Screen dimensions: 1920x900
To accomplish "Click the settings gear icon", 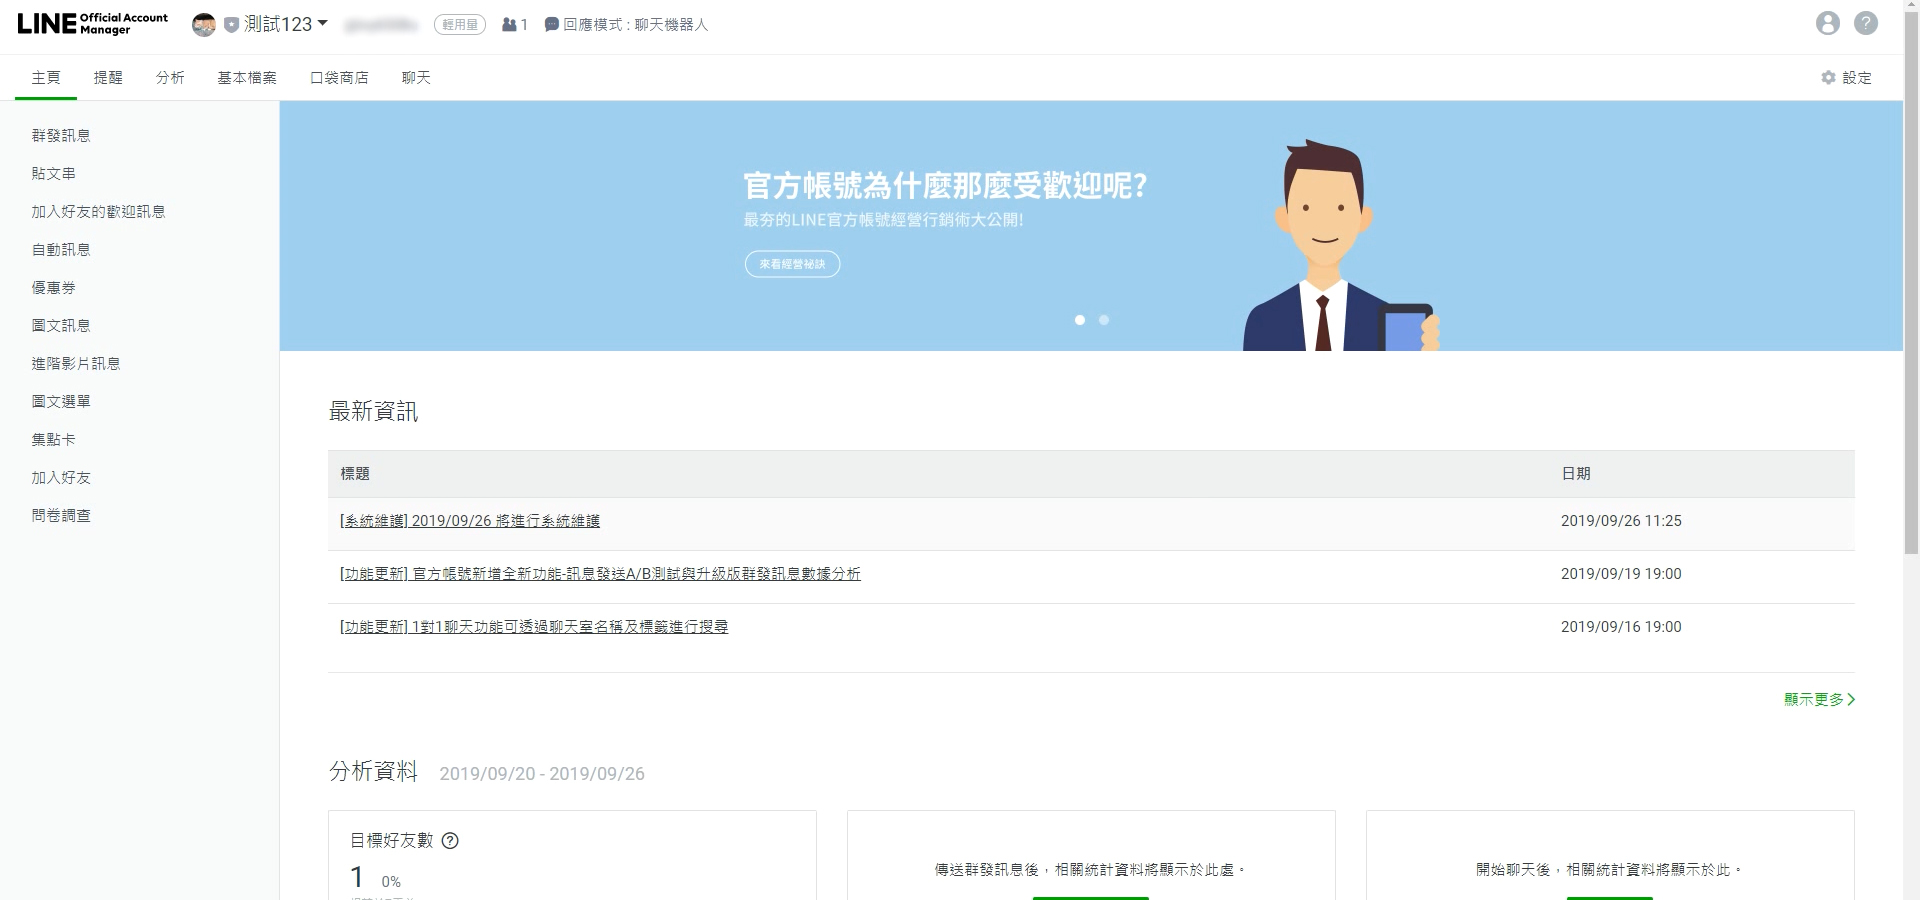I will (x=1829, y=77).
